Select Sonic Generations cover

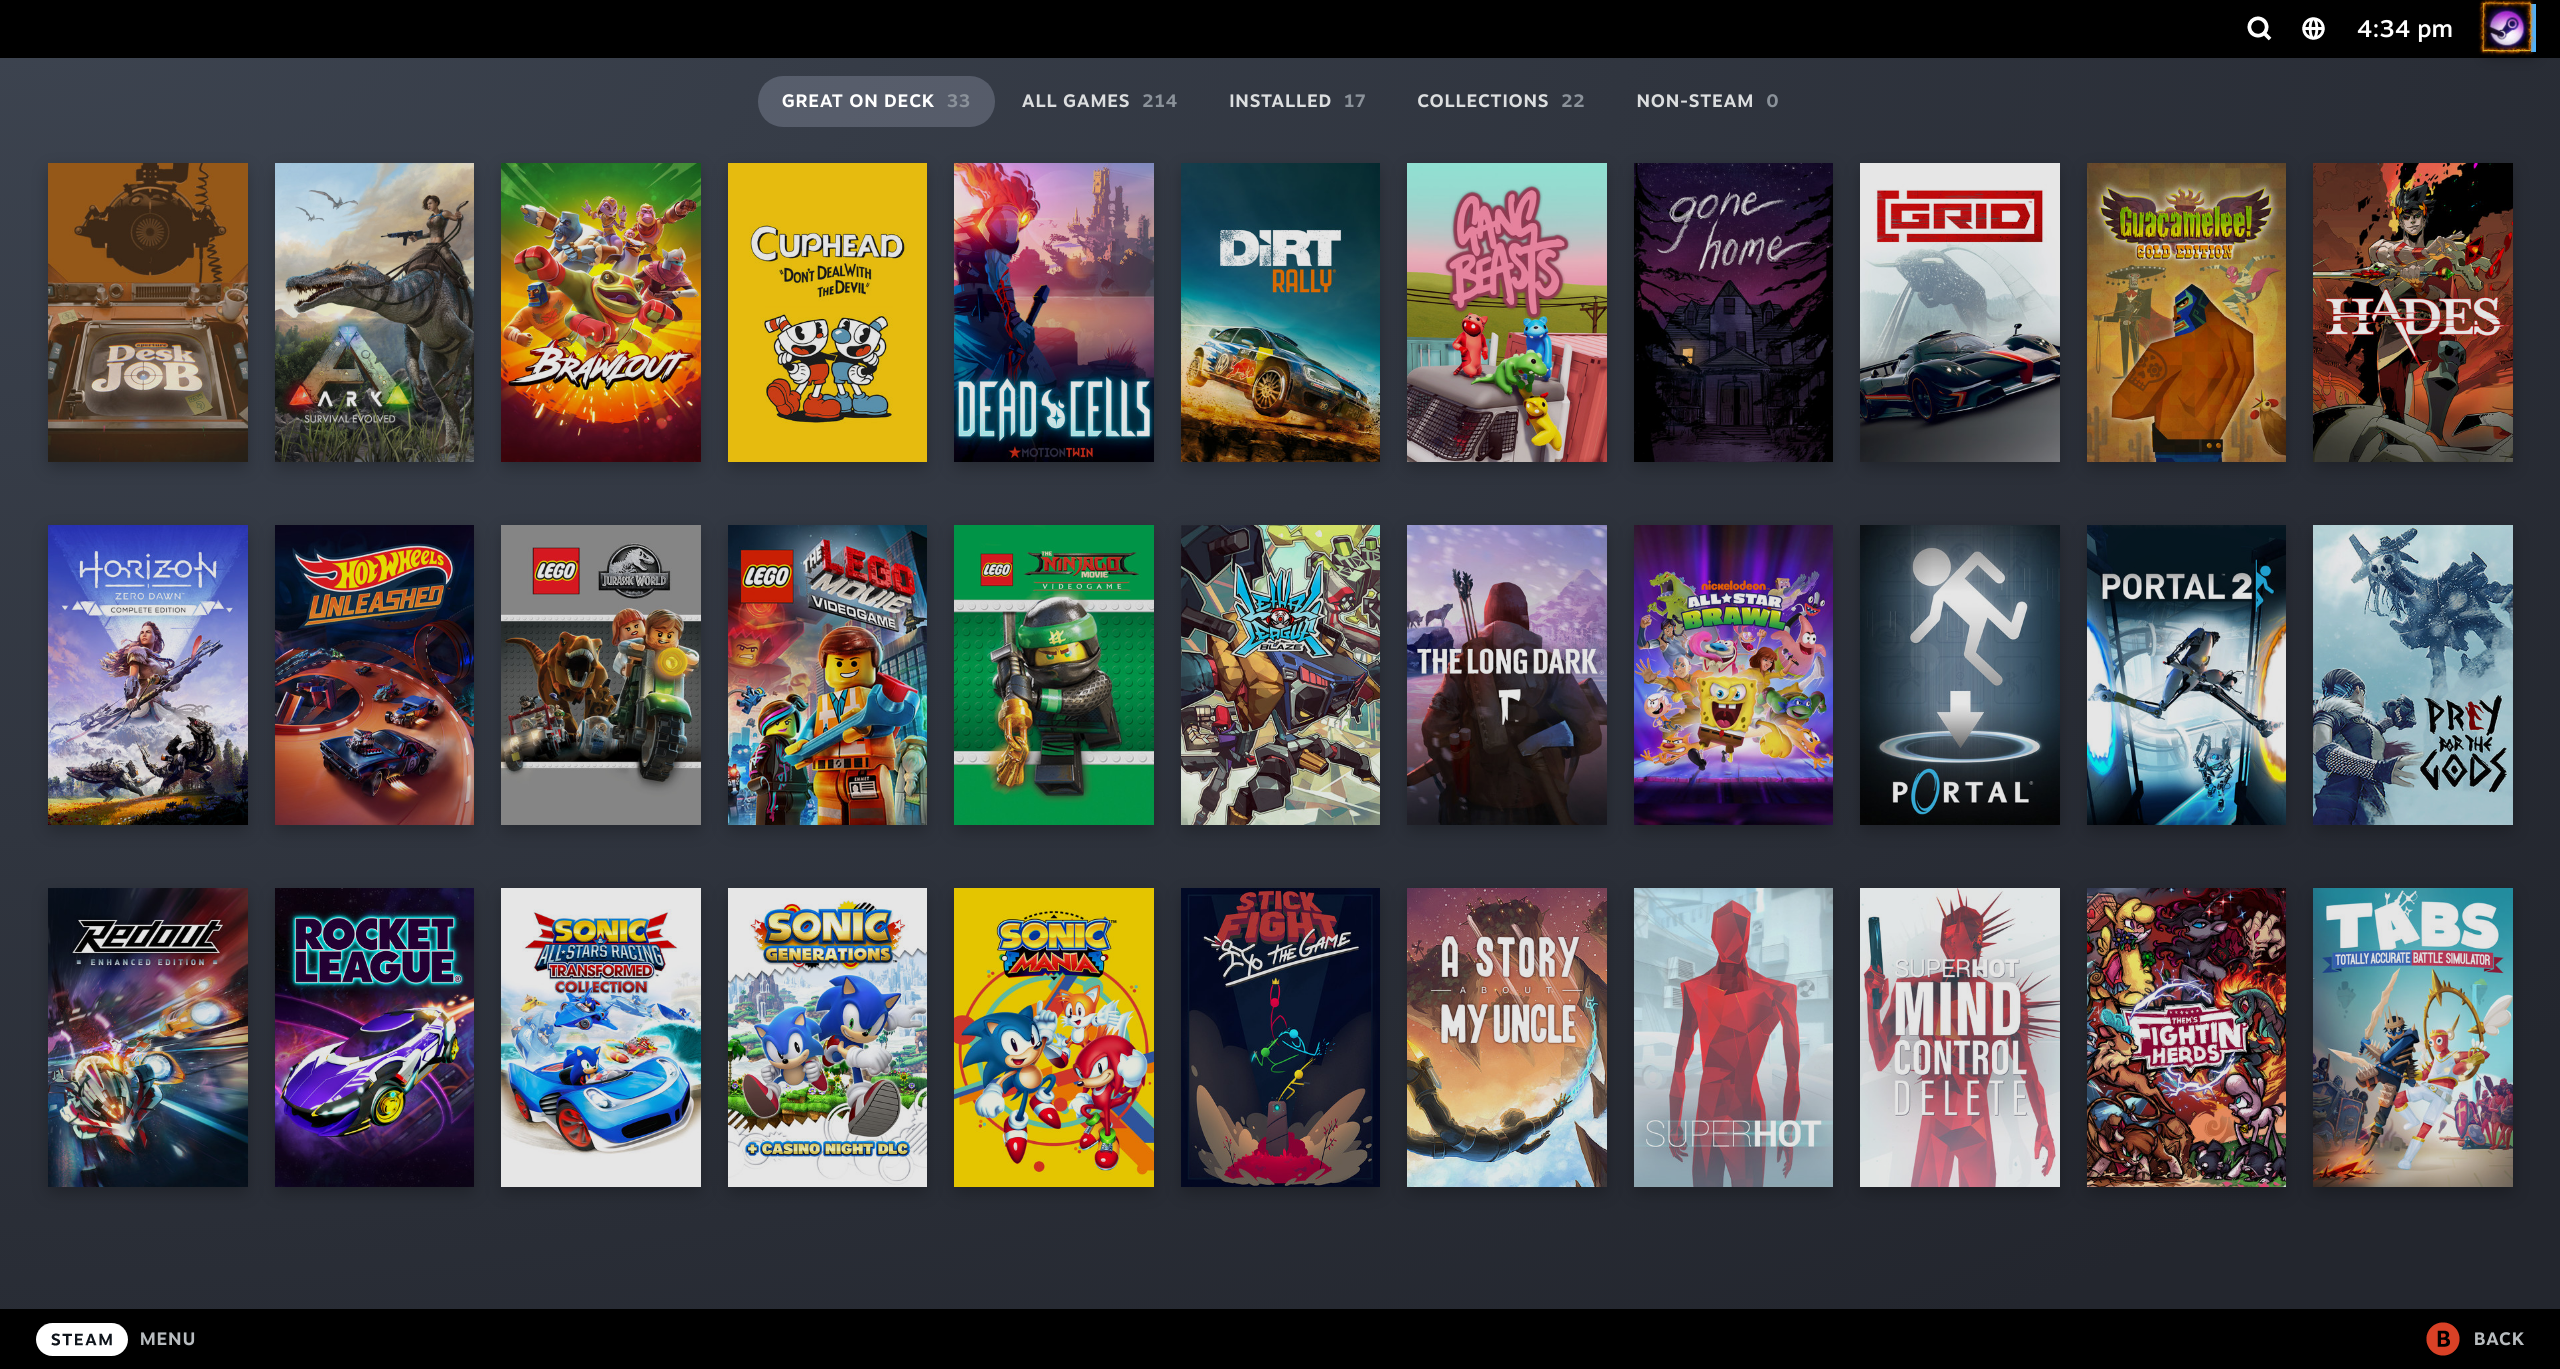827,1037
